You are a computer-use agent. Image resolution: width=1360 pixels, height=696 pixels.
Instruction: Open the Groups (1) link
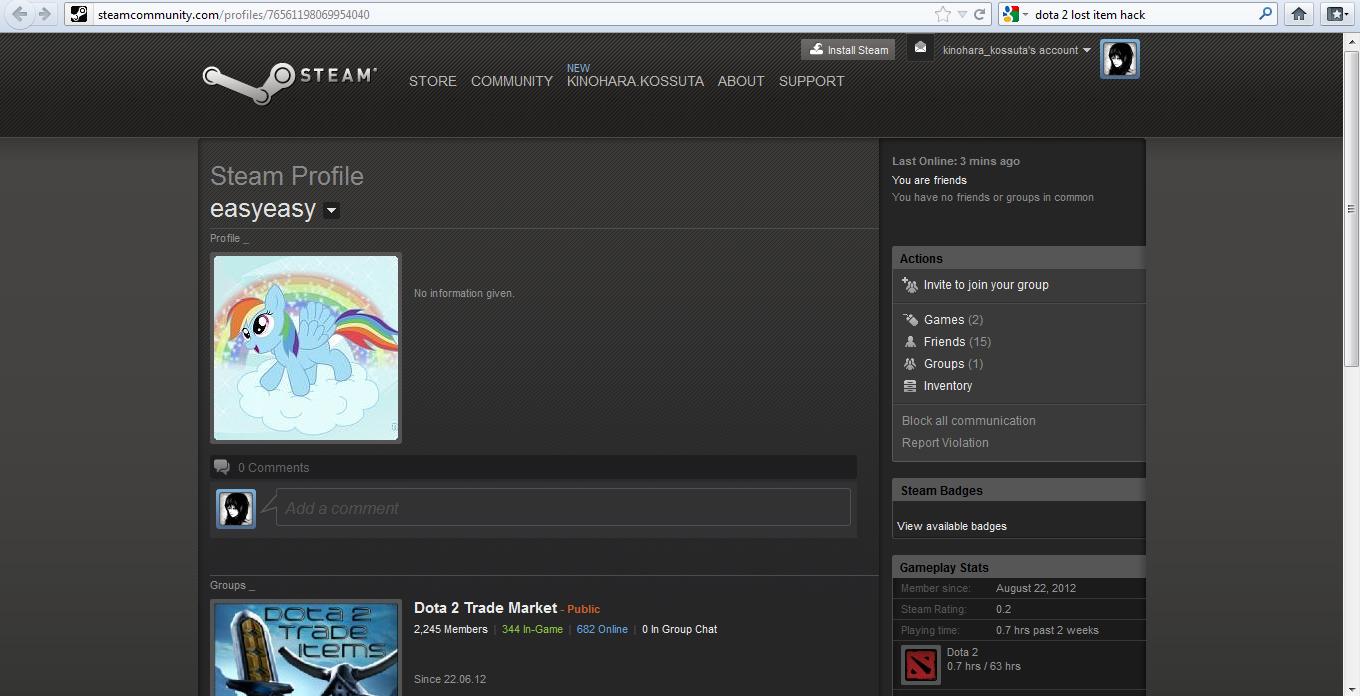point(953,364)
